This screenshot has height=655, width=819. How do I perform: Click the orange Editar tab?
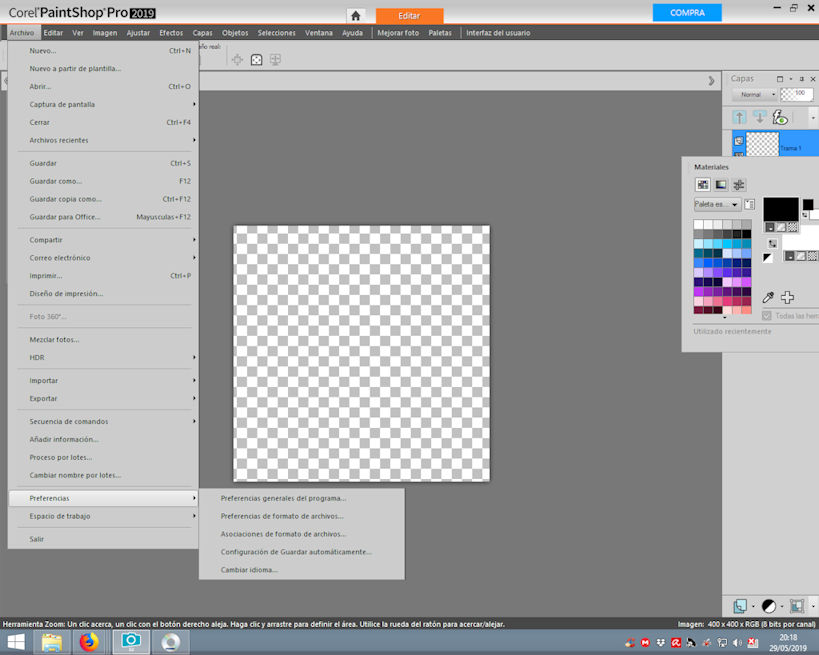(409, 16)
